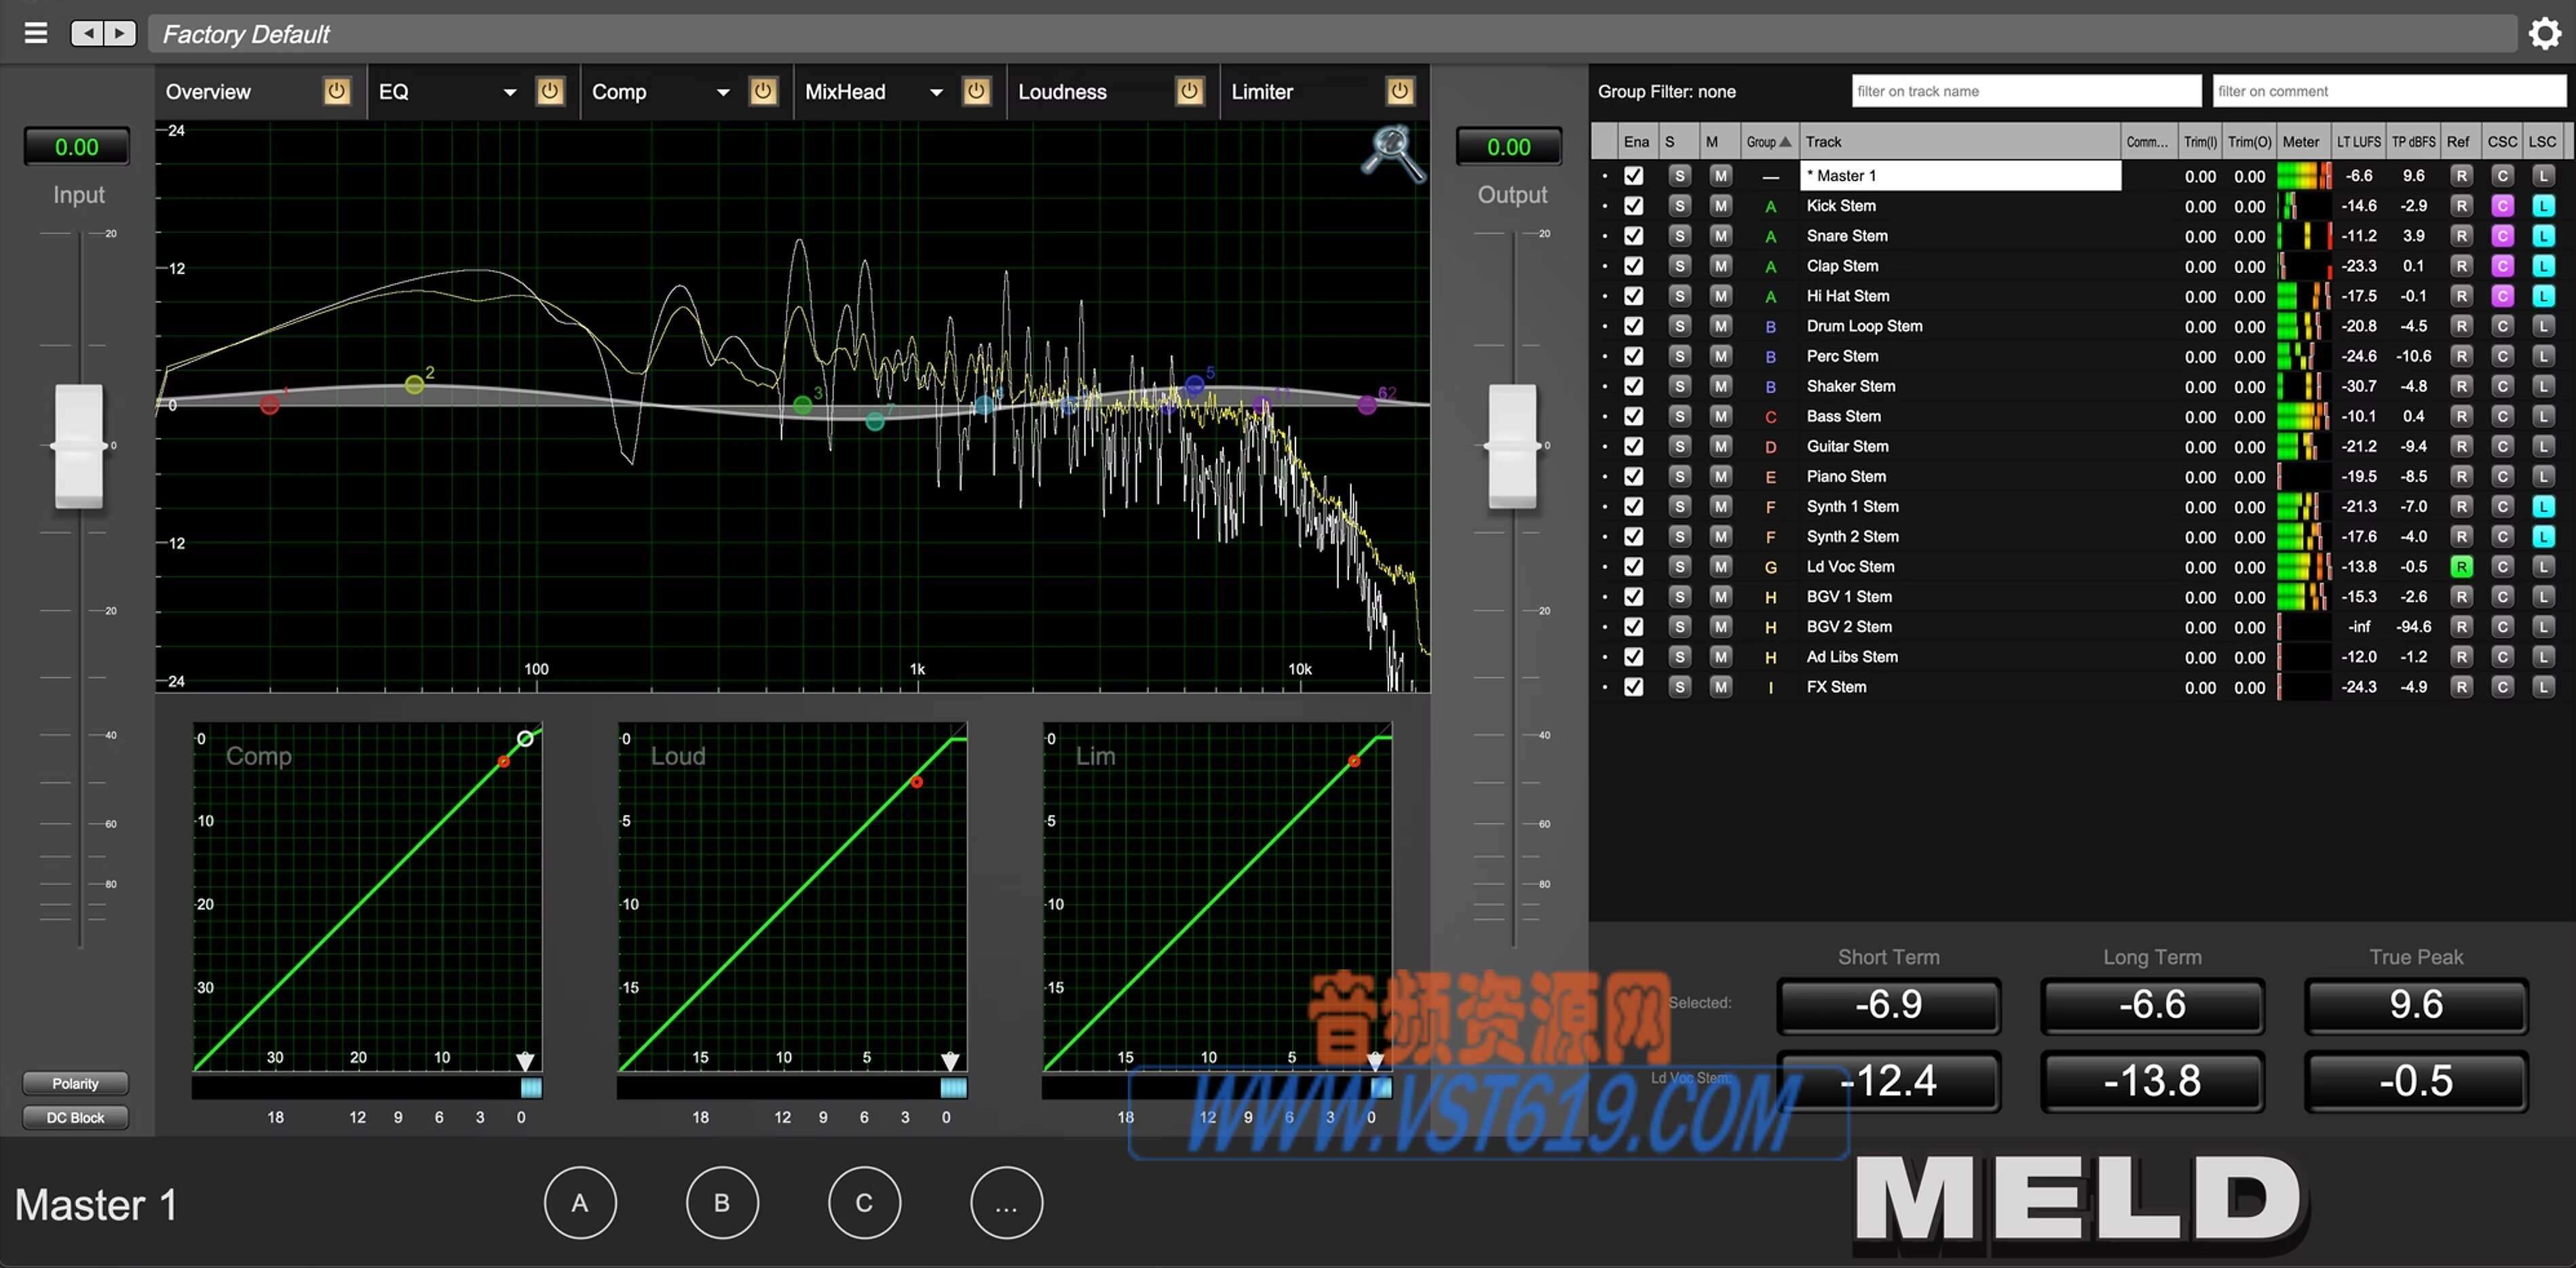Screen dimensions: 2576x1268
Task: Uncheck the FX Stem enable checkbox
Action: [1635, 687]
